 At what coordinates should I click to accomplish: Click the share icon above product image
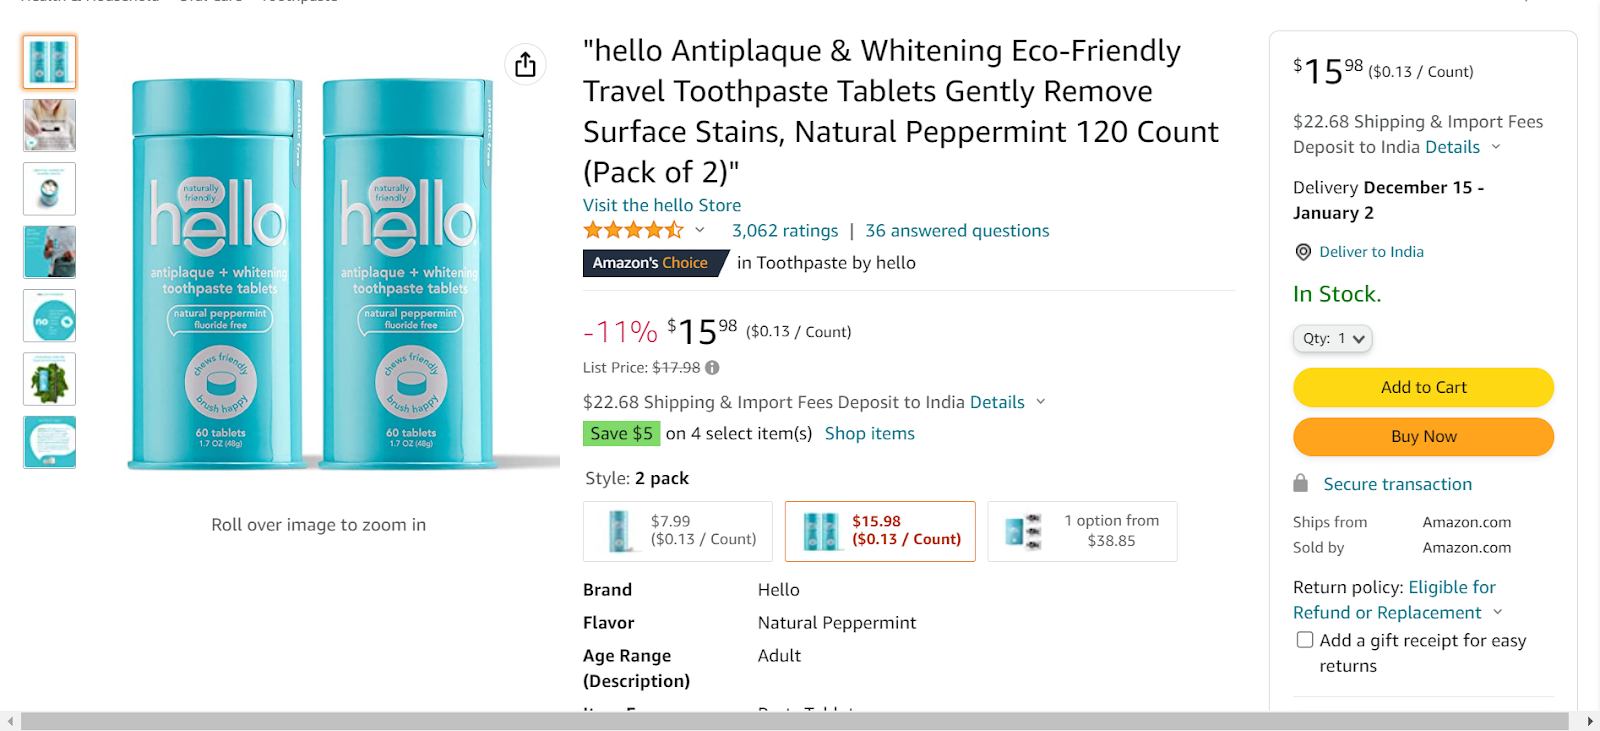(525, 64)
